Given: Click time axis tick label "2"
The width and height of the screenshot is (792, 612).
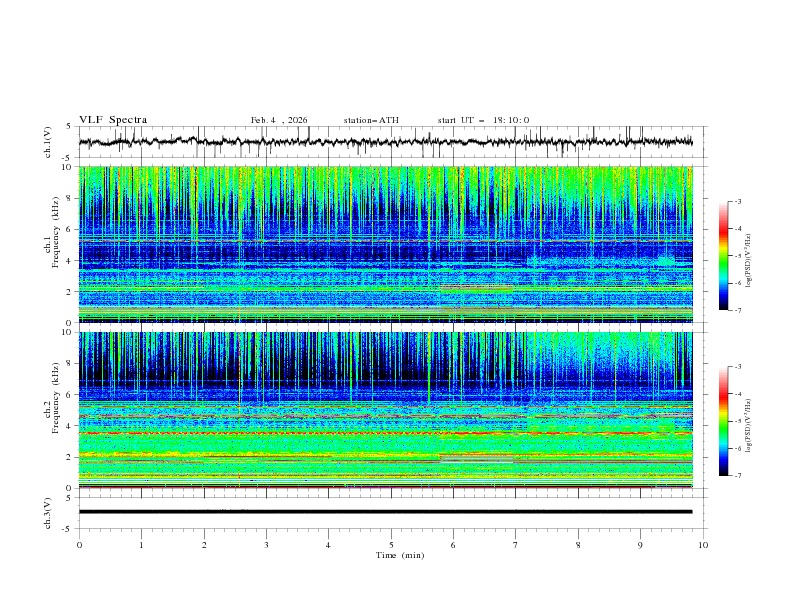Looking at the screenshot, I should 204,545.
